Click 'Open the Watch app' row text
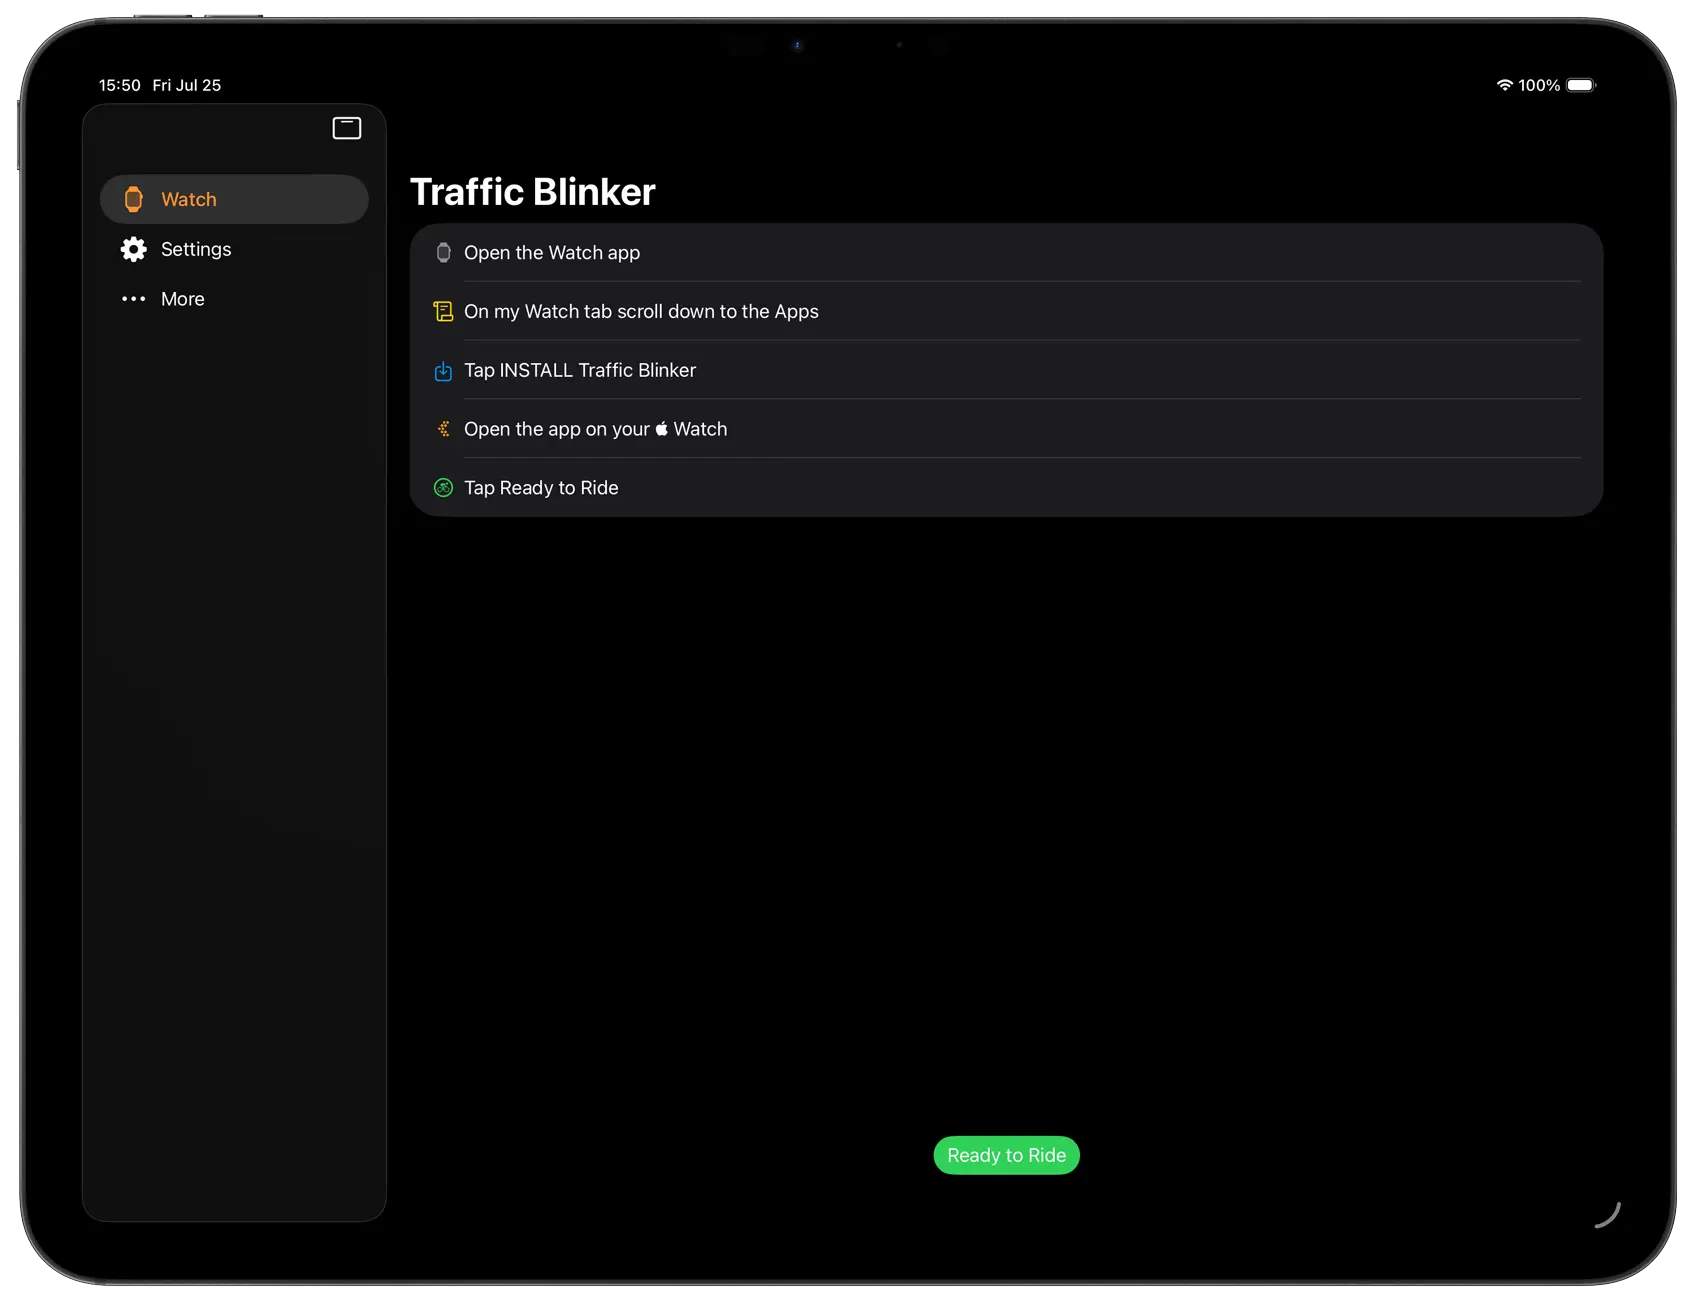The image size is (1696, 1300). pyautogui.click(x=552, y=253)
